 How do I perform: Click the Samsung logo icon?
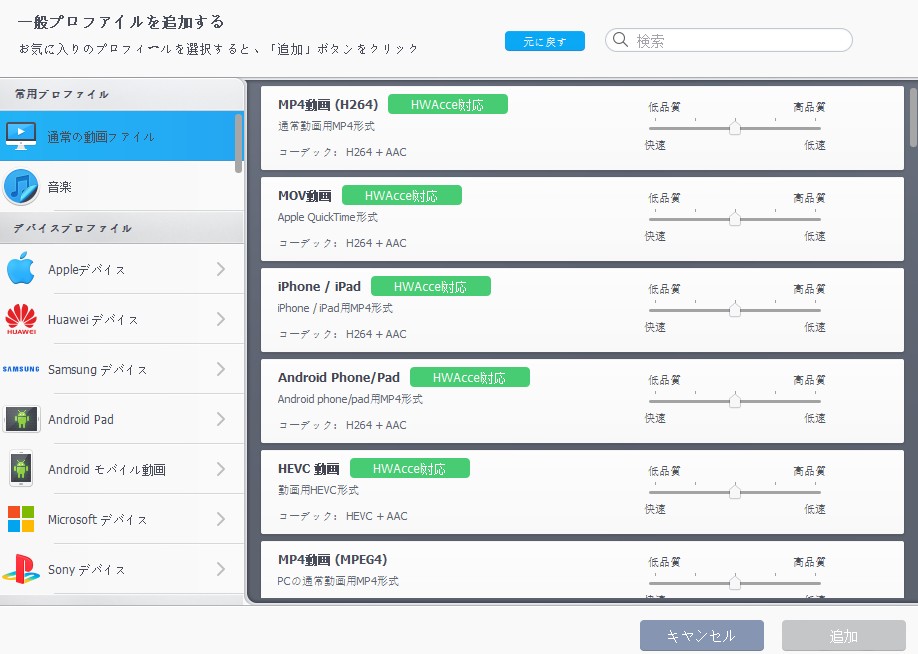pyautogui.click(x=21, y=369)
